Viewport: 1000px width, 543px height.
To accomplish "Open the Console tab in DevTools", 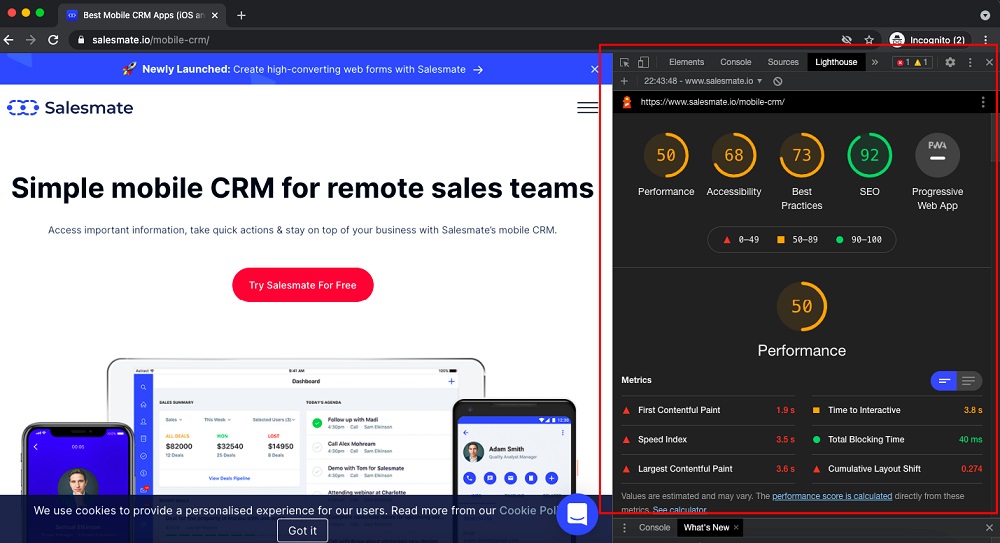I will [x=735, y=62].
